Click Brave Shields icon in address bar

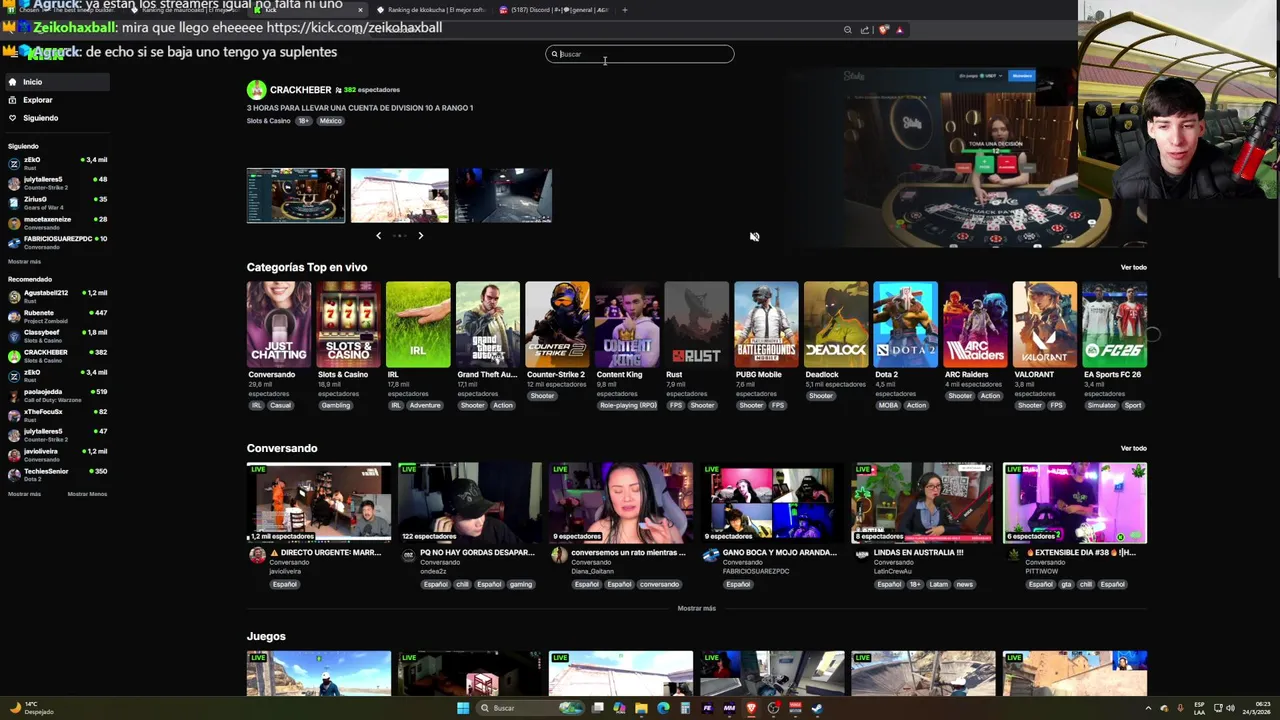(x=883, y=30)
